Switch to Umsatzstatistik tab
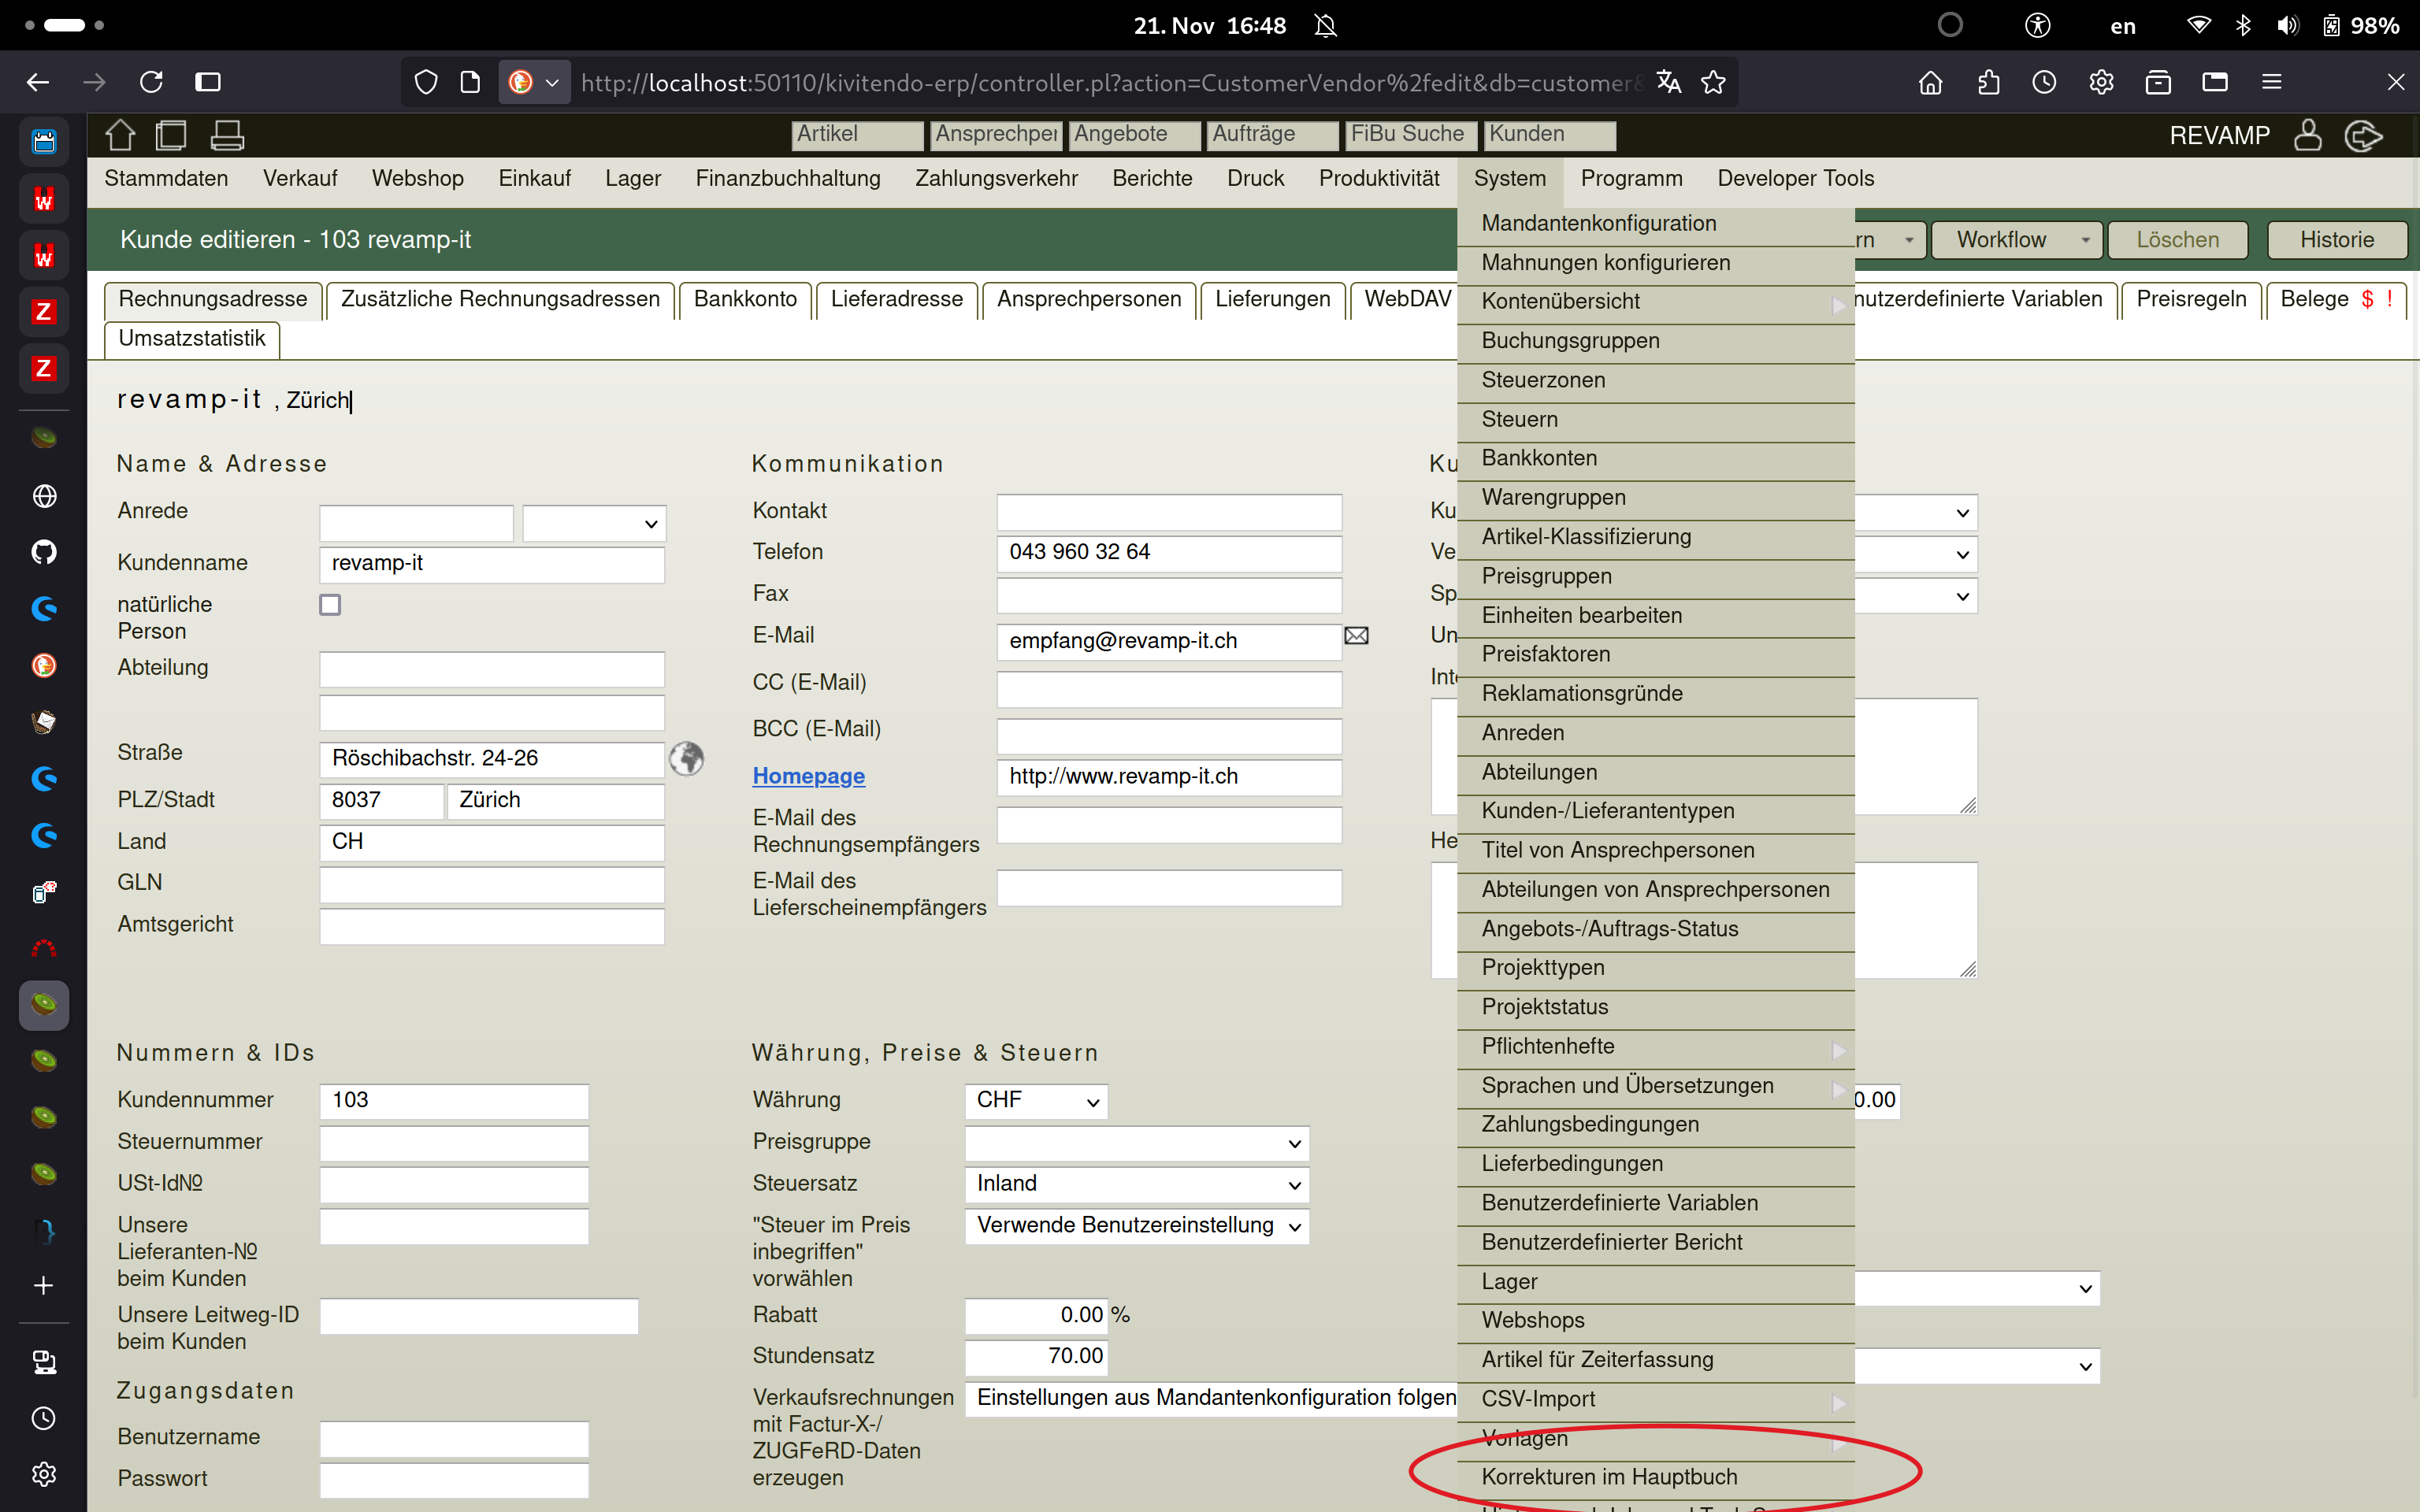The height and width of the screenshot is (1512, 2420). [192, 339]
